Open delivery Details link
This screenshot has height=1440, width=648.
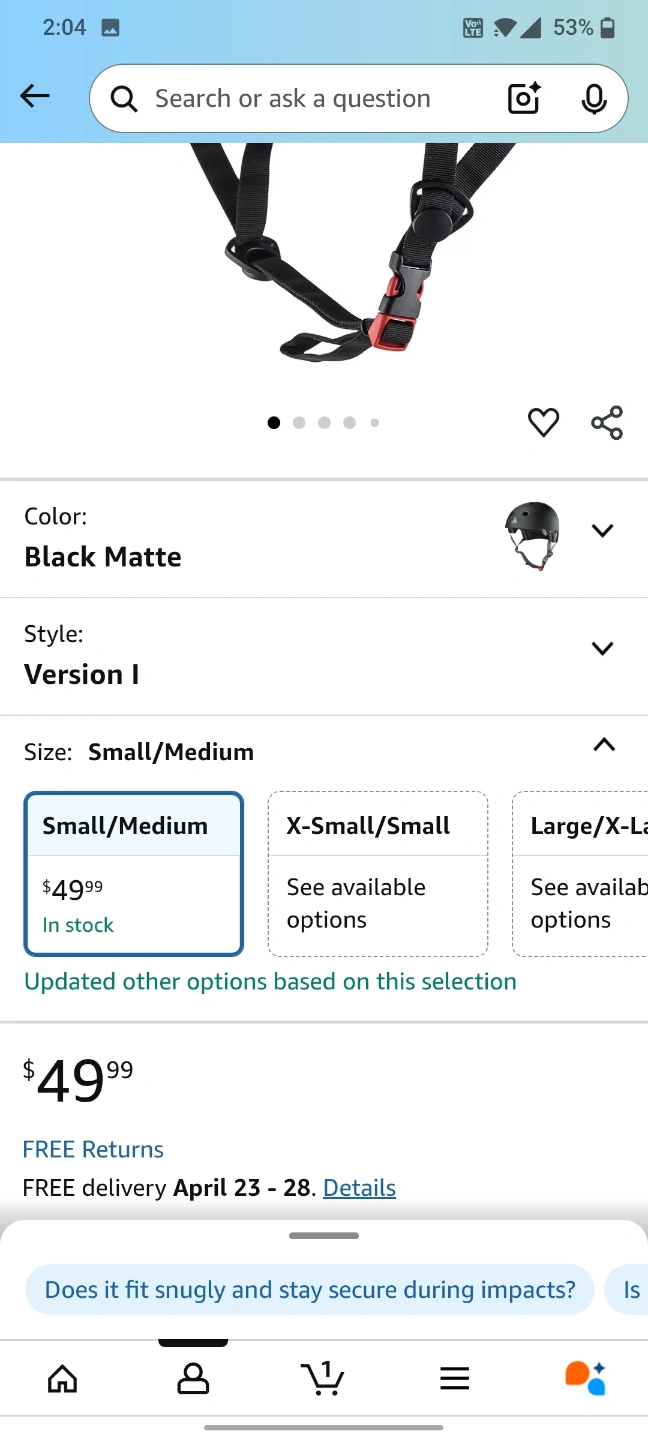[359, 1188]
